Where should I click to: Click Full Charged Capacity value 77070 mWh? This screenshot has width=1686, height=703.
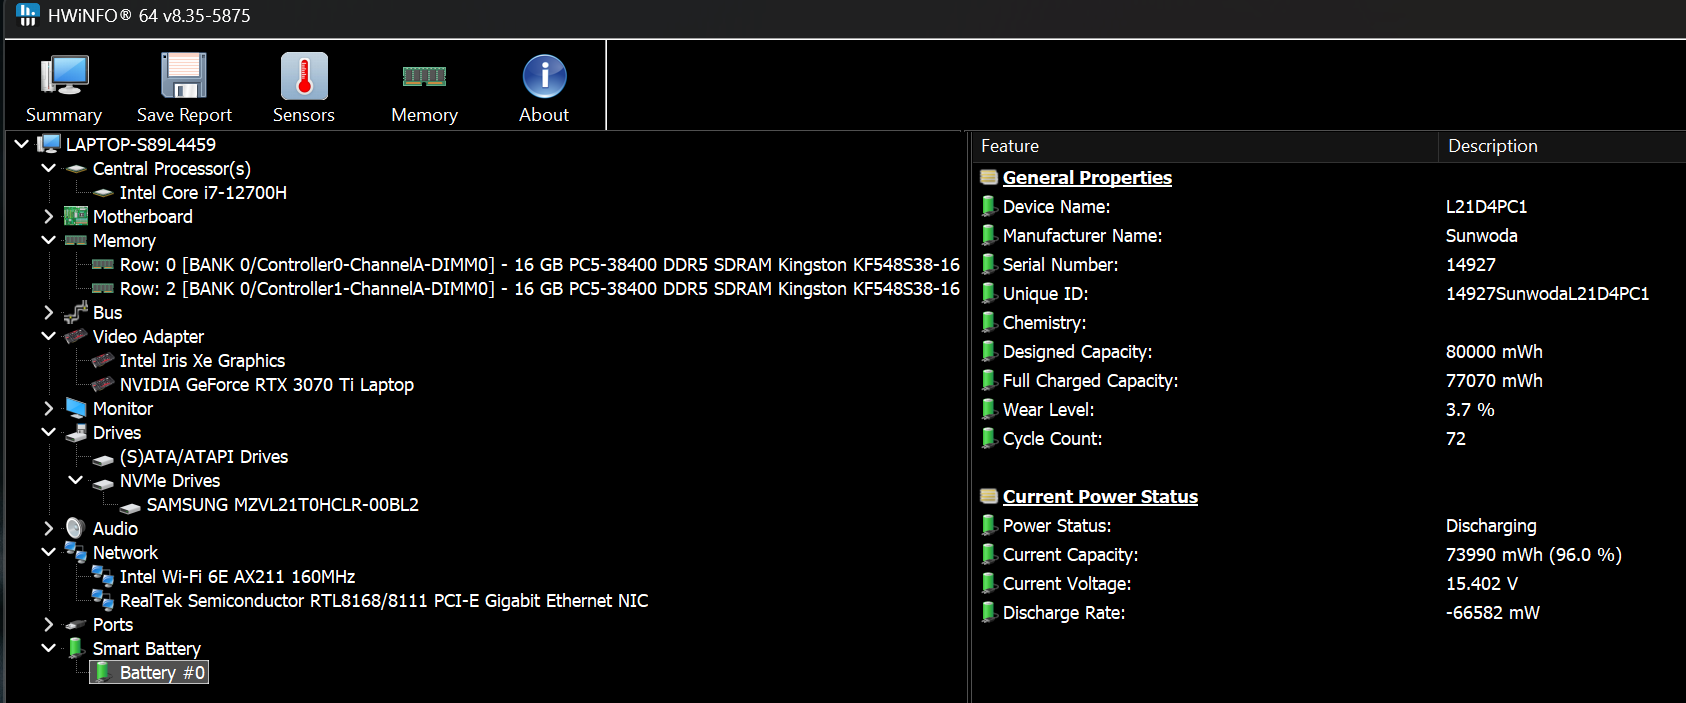1494,380
